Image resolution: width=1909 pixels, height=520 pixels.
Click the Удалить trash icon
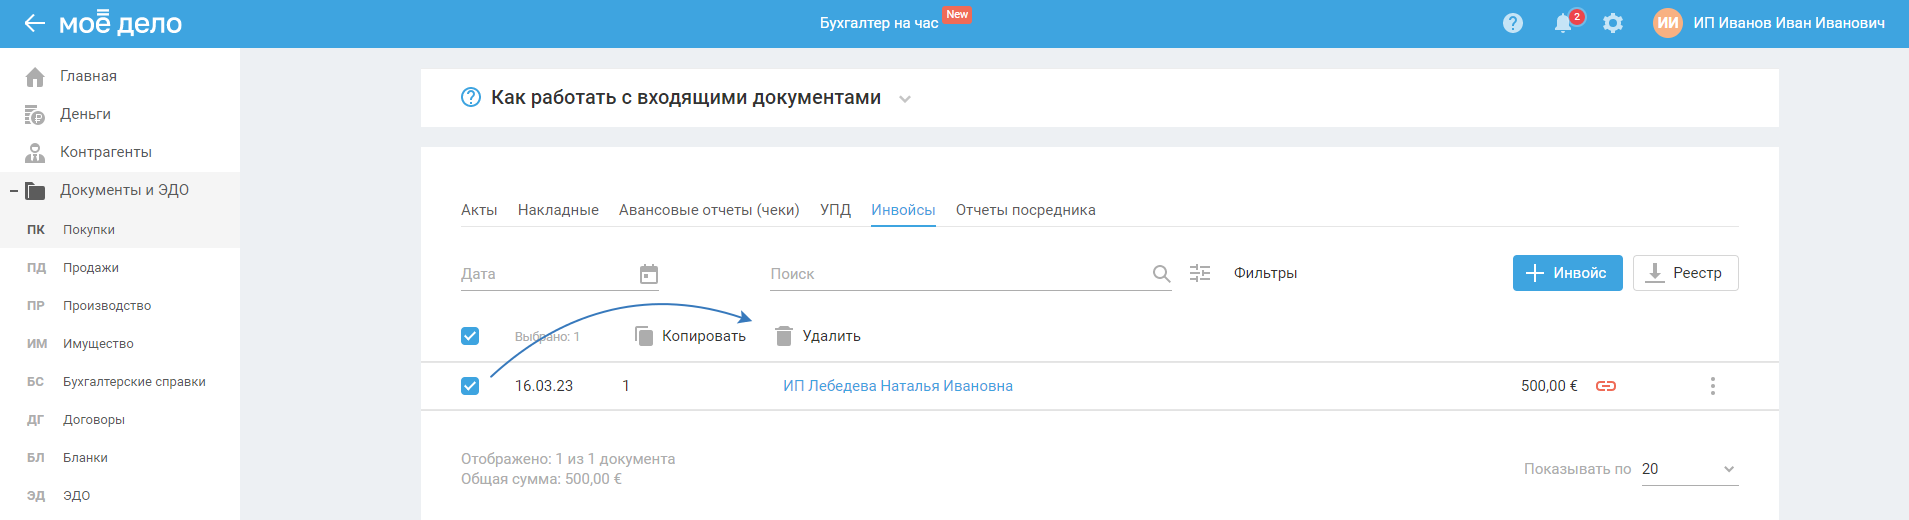784,336
